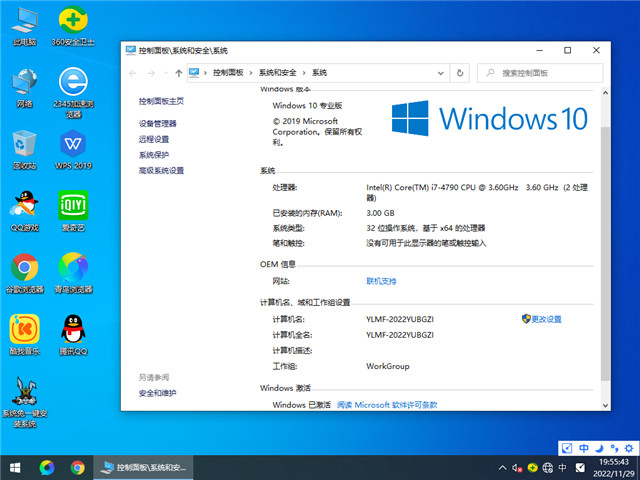Select 高级系统设置 in the left sidebar
This screenshot has width=640, height=480.
point(161,171)
